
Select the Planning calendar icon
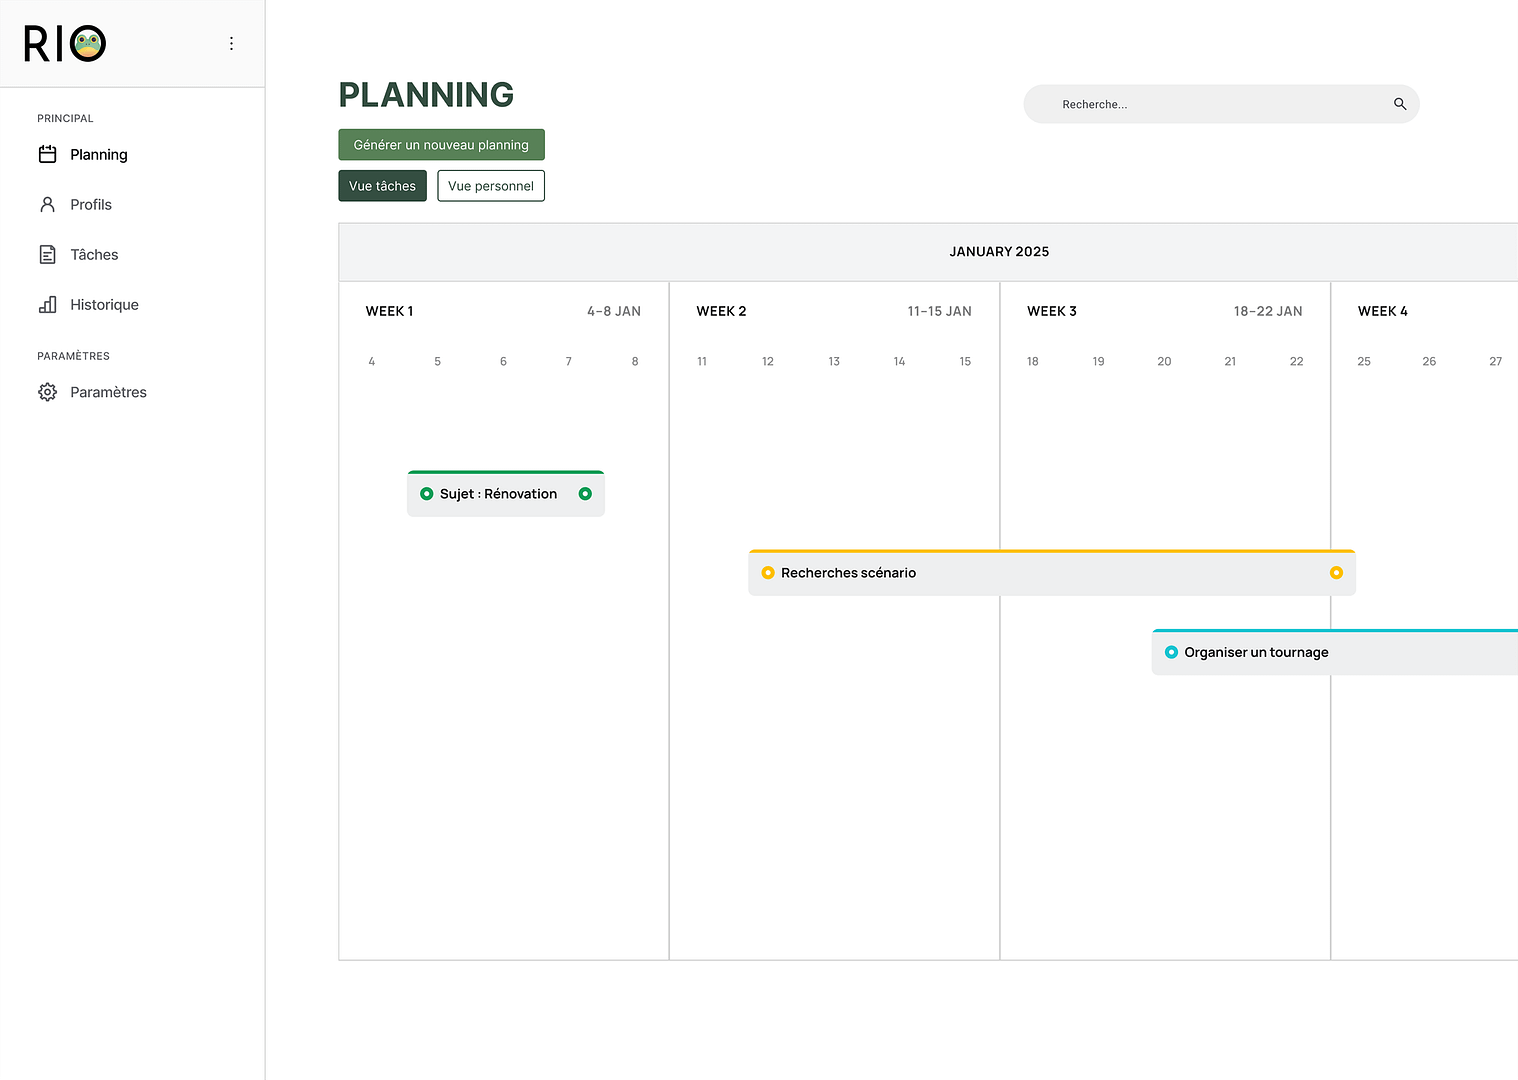47,154
